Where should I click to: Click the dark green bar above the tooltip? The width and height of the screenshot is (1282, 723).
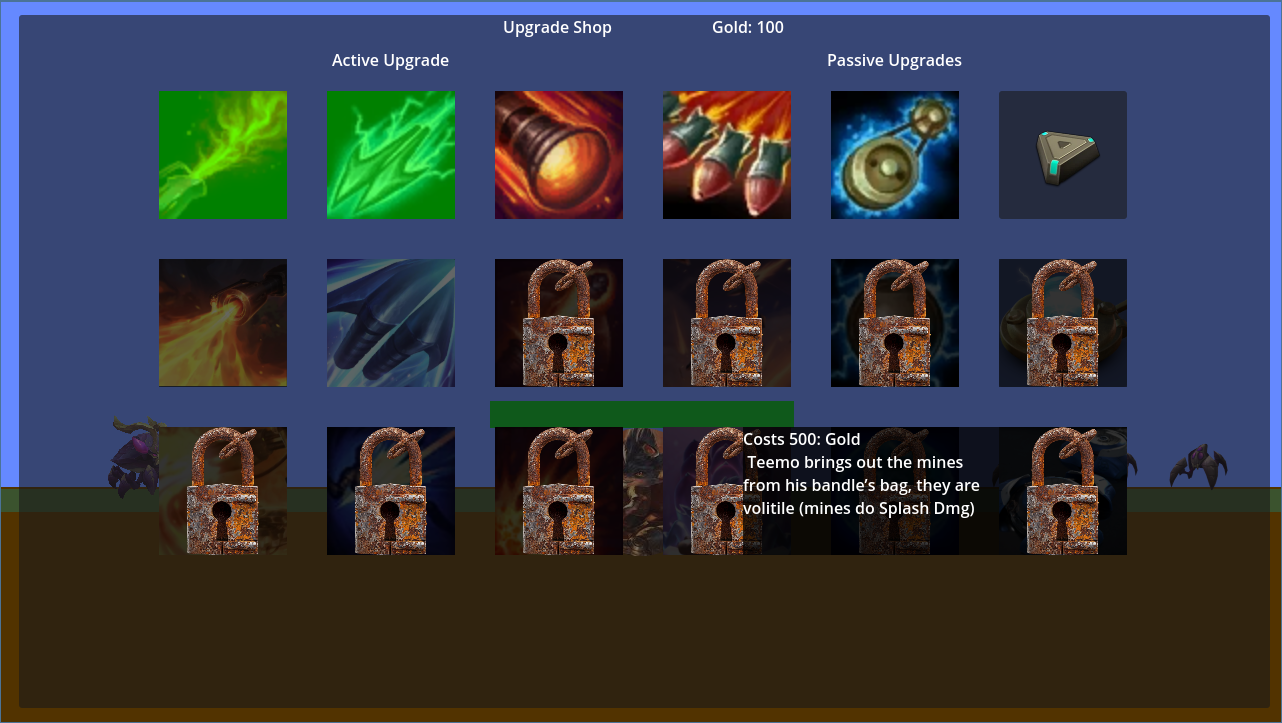coord(642,414)
